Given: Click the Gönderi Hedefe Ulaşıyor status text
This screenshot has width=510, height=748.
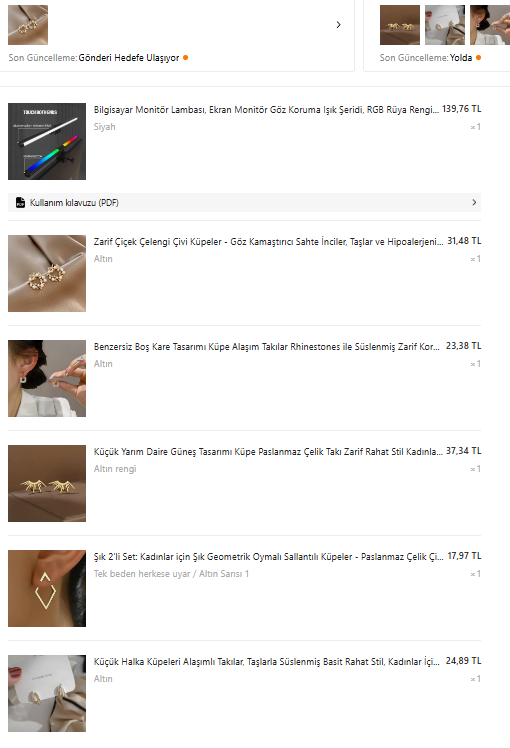Looking at the screenshot, I should click(x=129, y=58).
